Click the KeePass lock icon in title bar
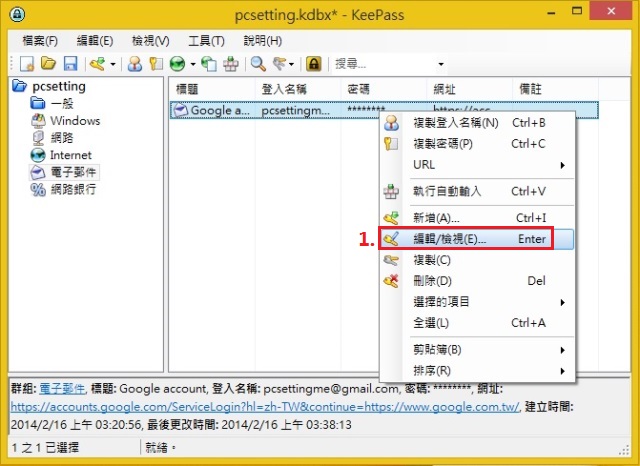The image size is (640, 466). pos(17,14)
